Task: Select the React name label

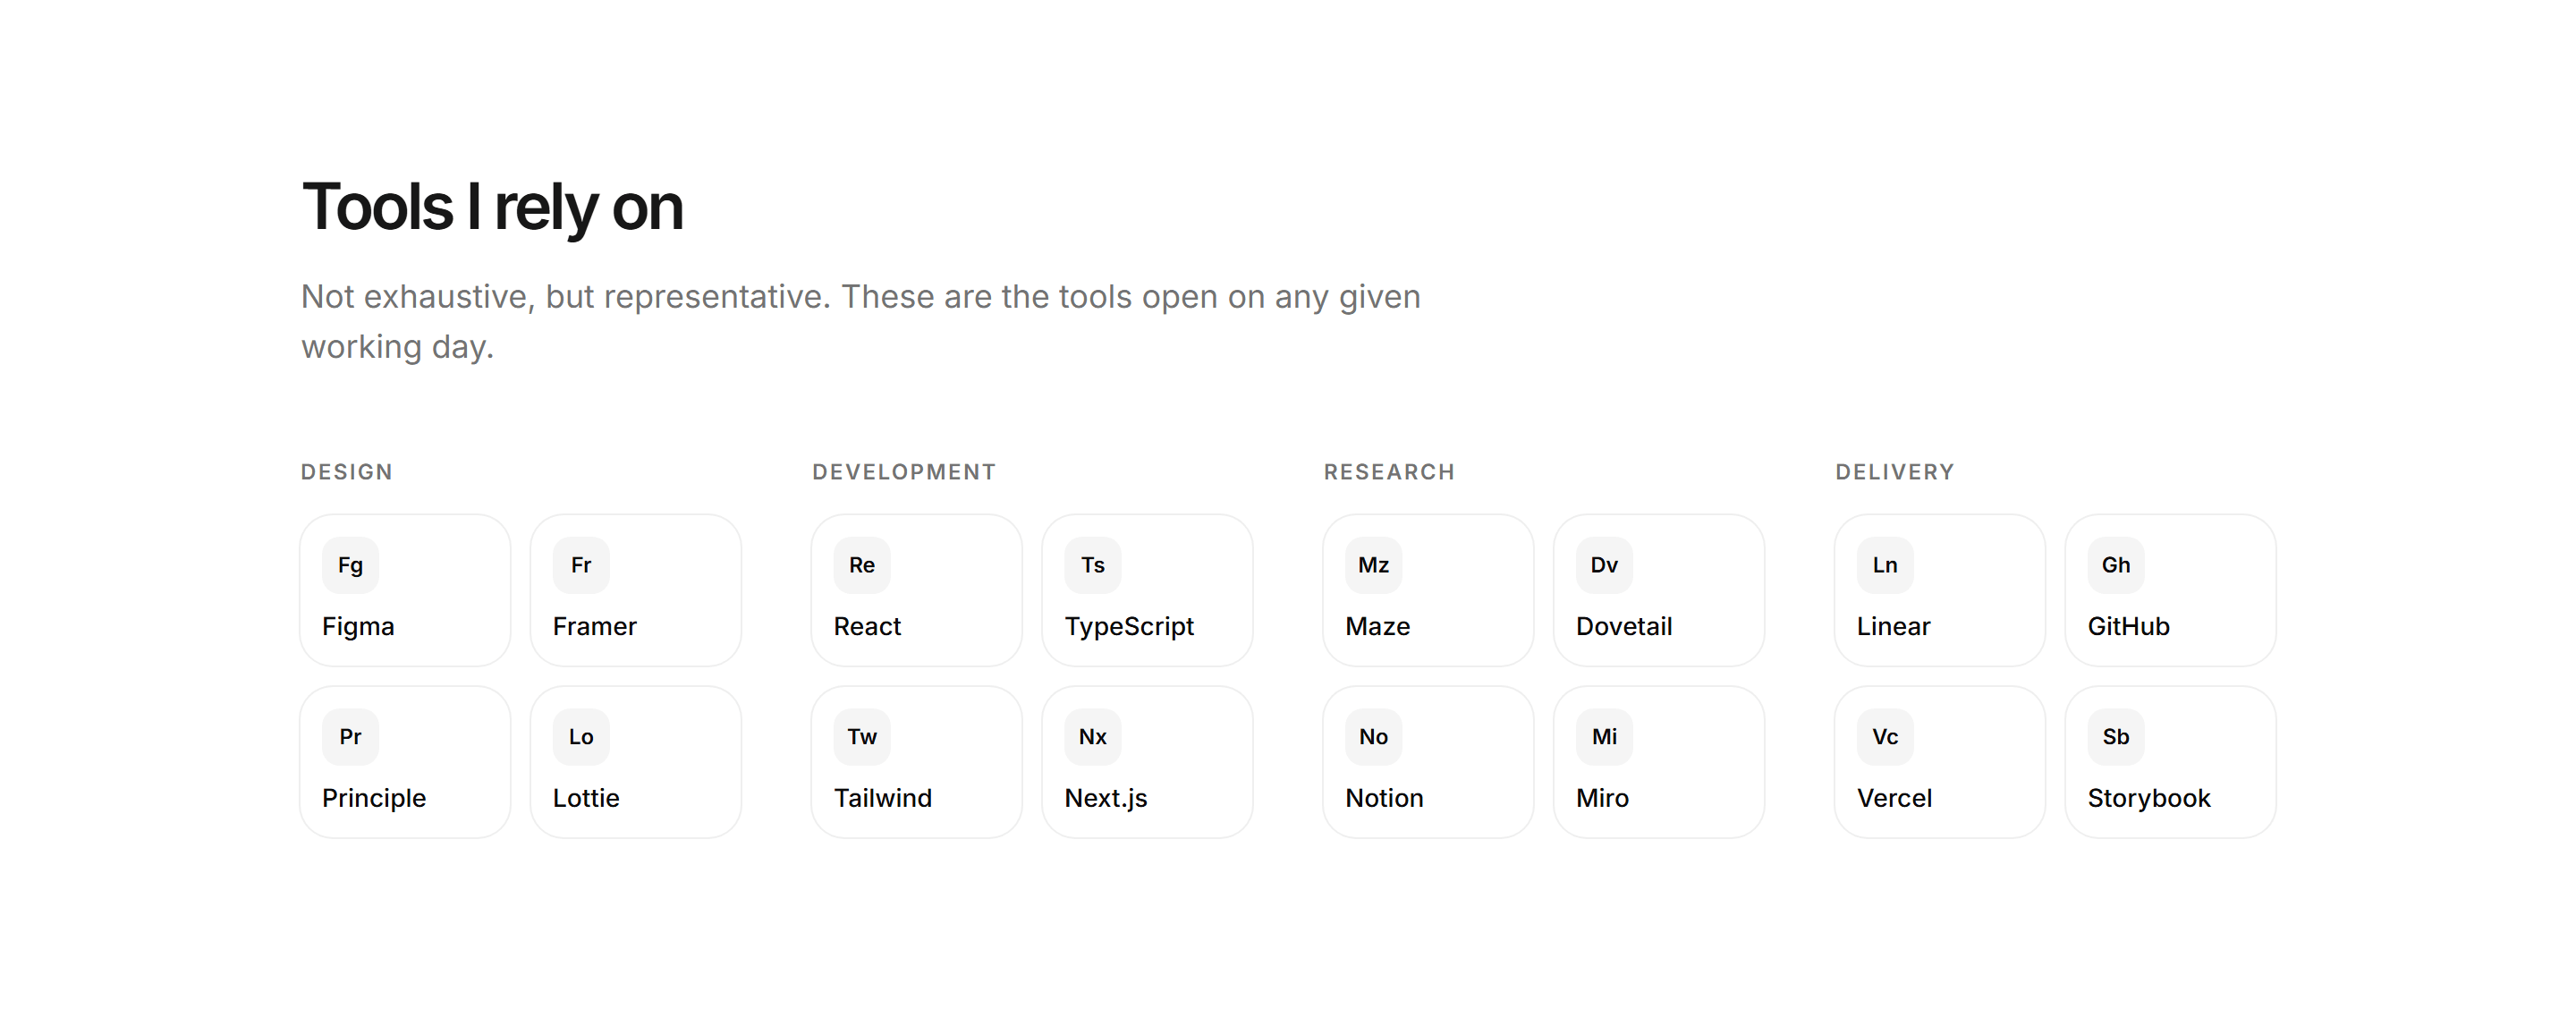Action: coord(867,627)
